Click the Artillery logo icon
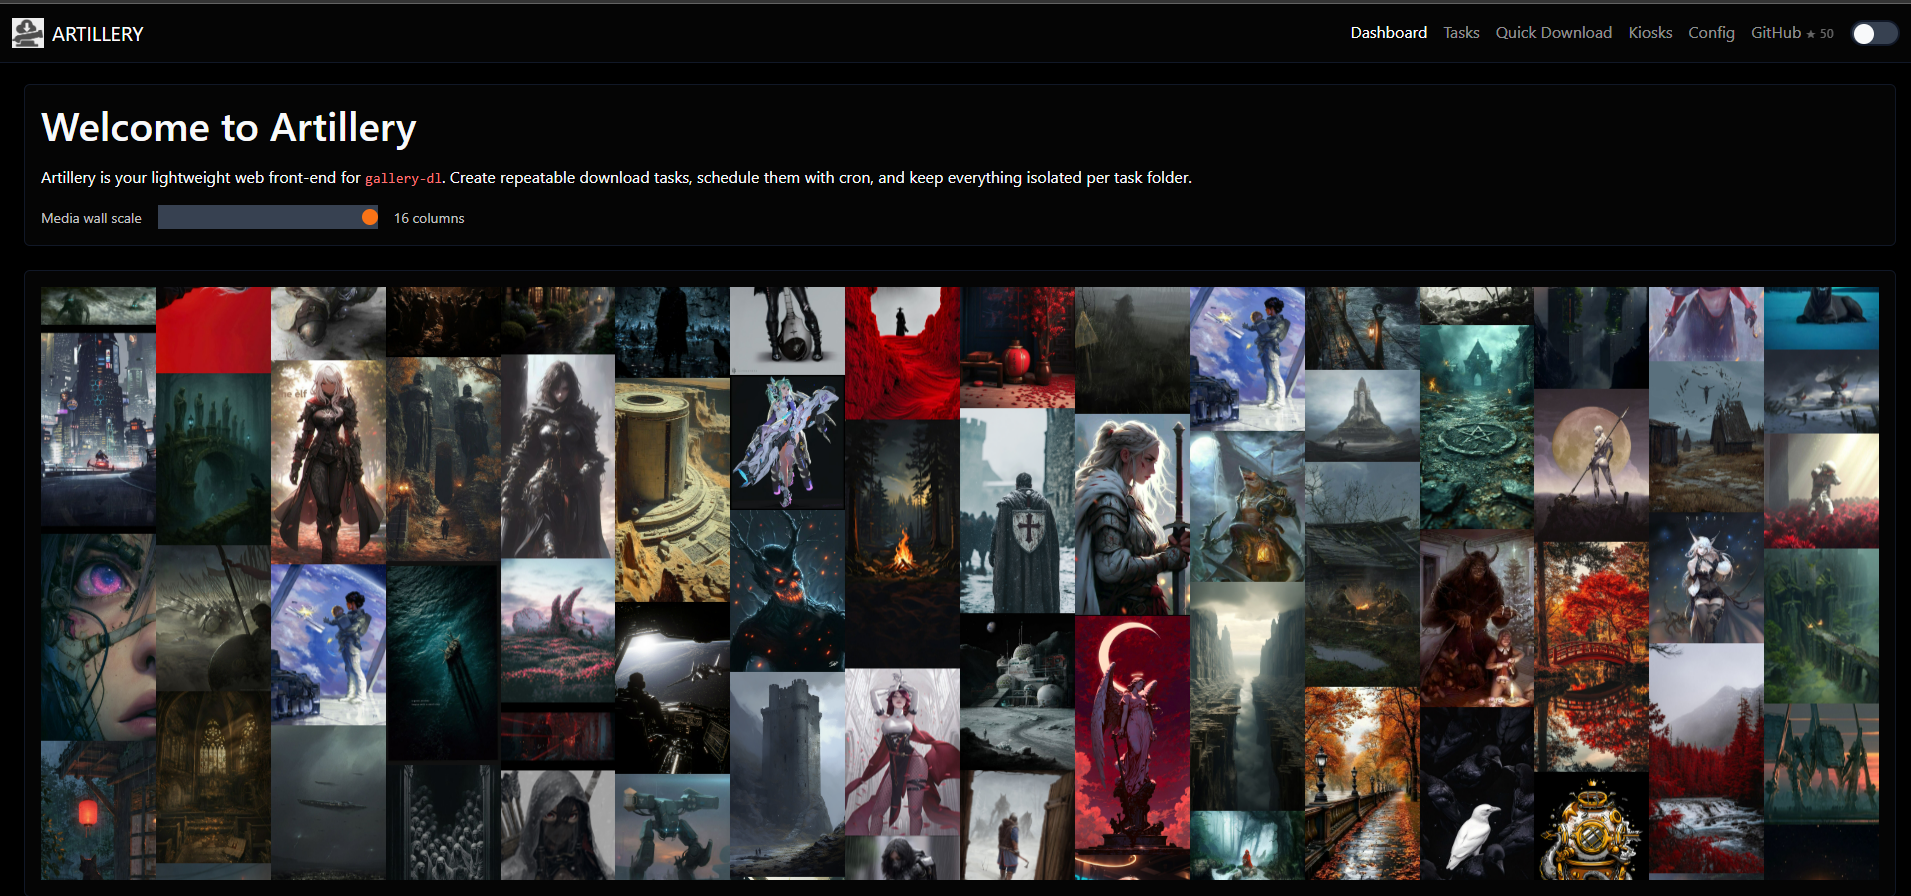1911x896 pixels. pyautogui.click(x=27, y=33)
